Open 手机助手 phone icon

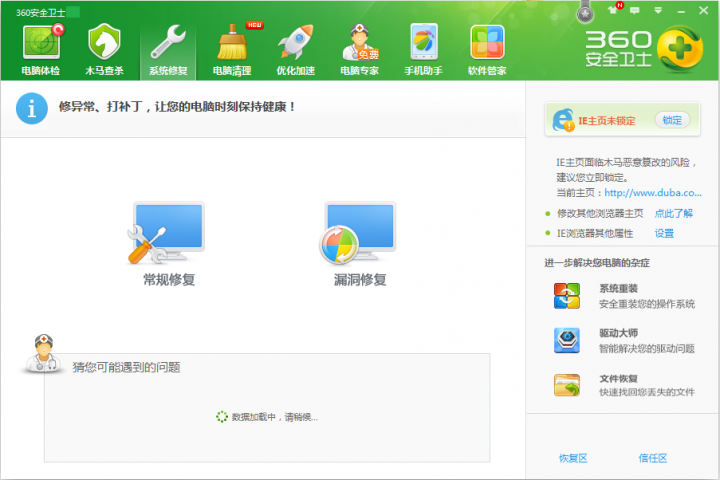[423, 43]
